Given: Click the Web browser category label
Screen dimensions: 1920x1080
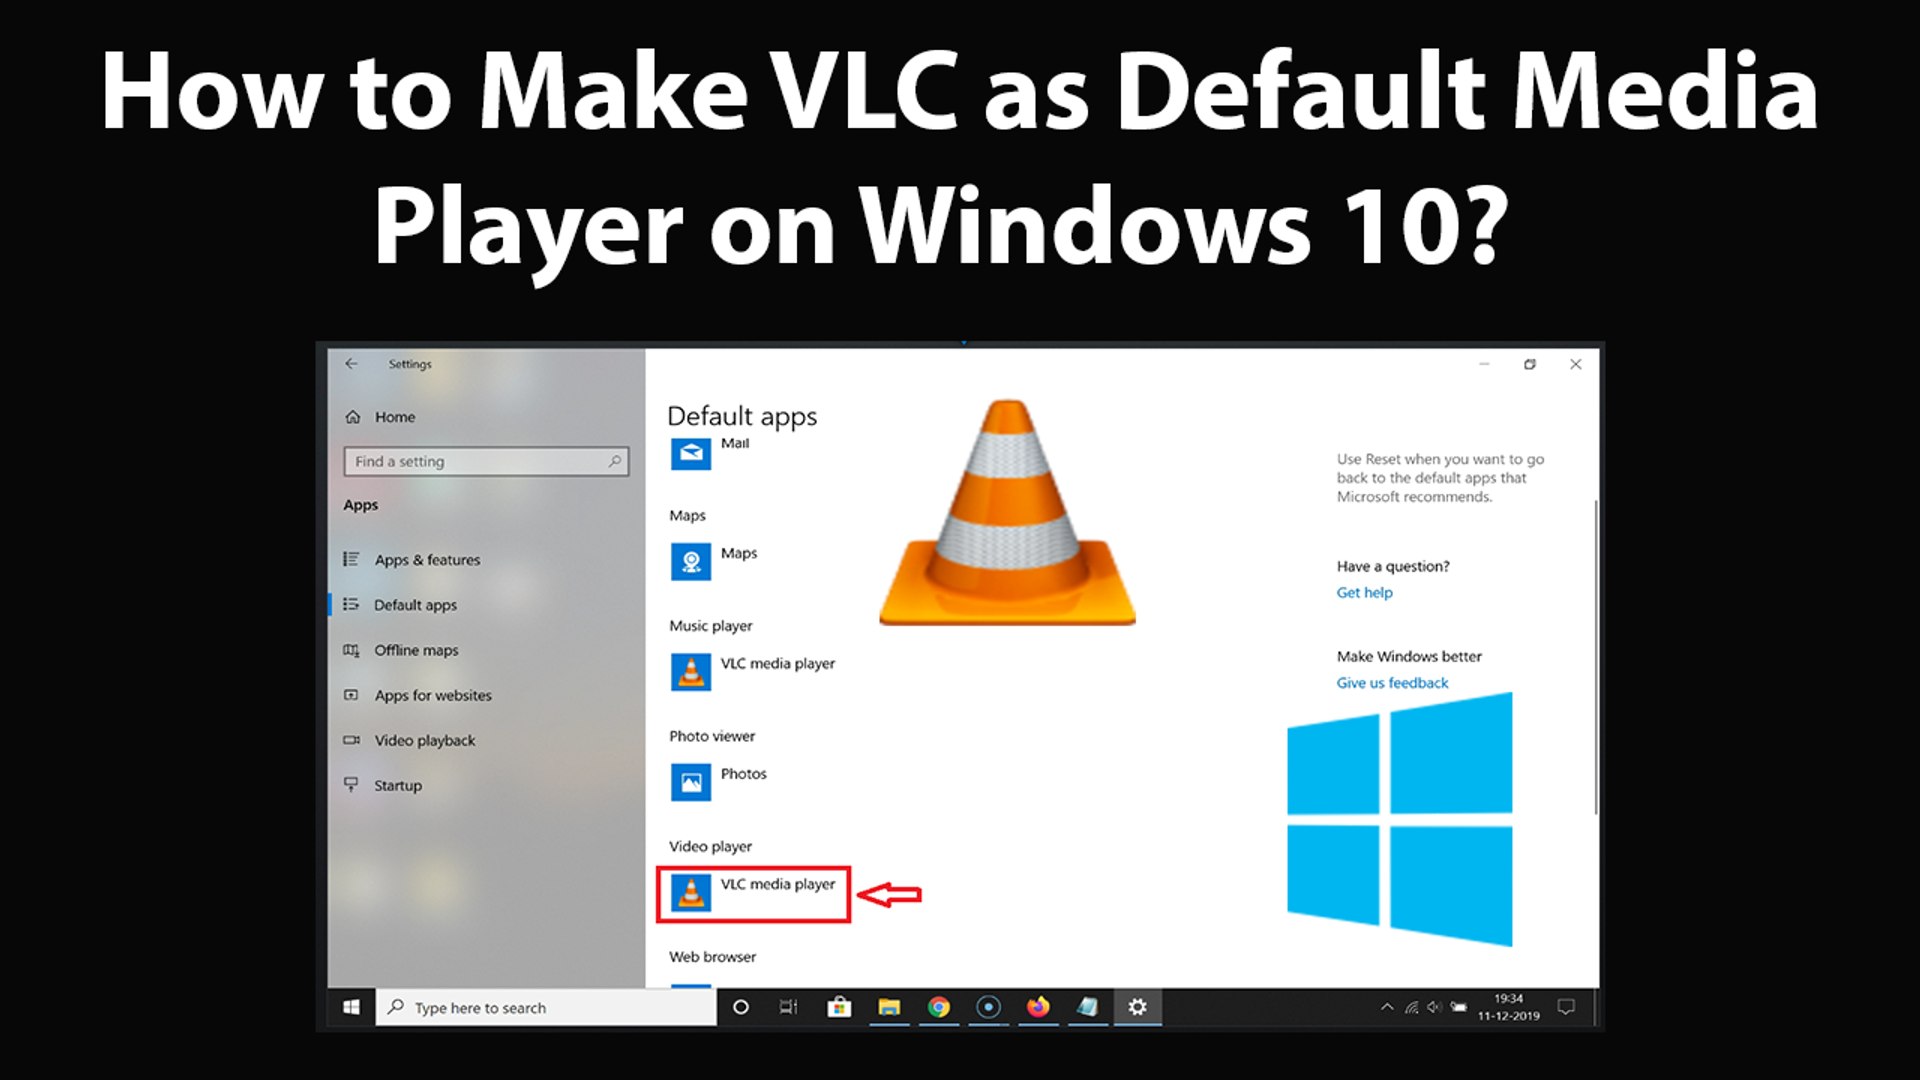Looking at the screenshot, I should pos(713,957).
